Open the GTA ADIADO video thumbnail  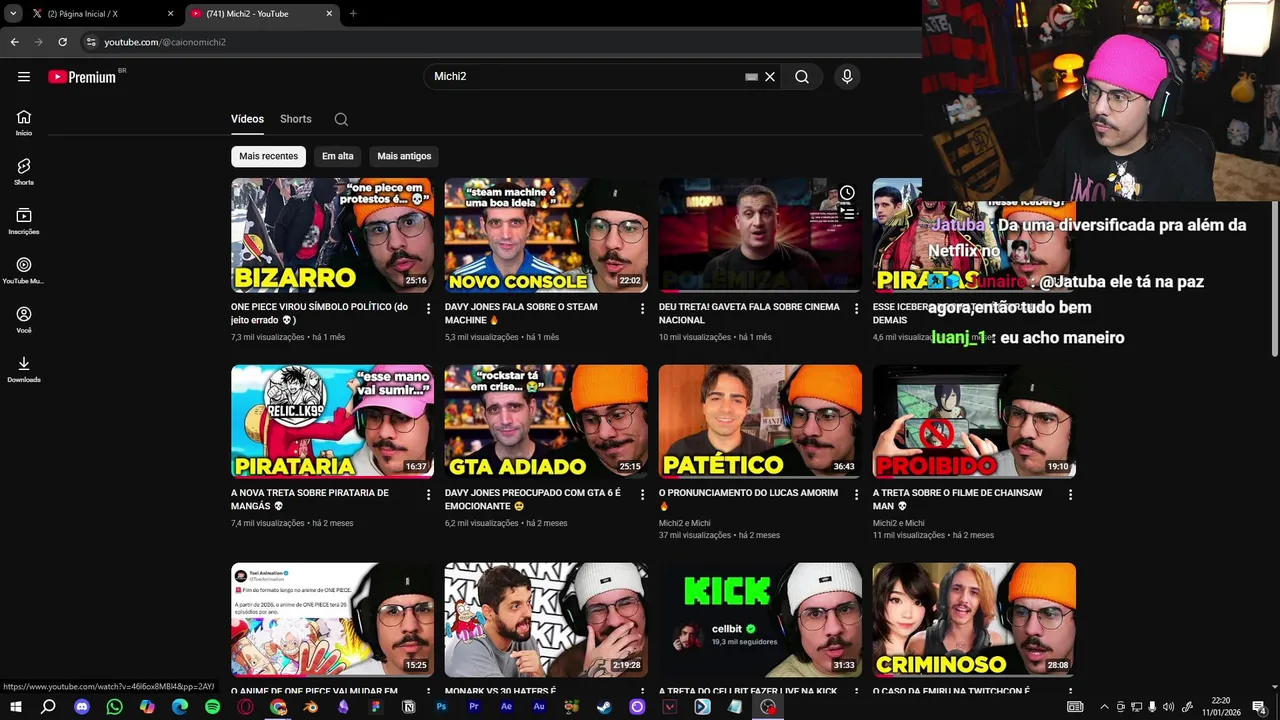click(x=546, y=421)
